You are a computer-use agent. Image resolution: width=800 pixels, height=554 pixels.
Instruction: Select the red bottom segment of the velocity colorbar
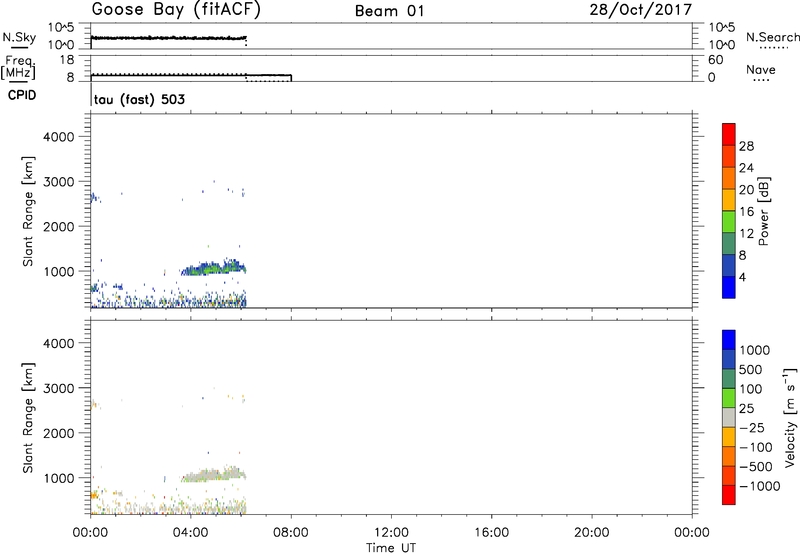(729, 495)
